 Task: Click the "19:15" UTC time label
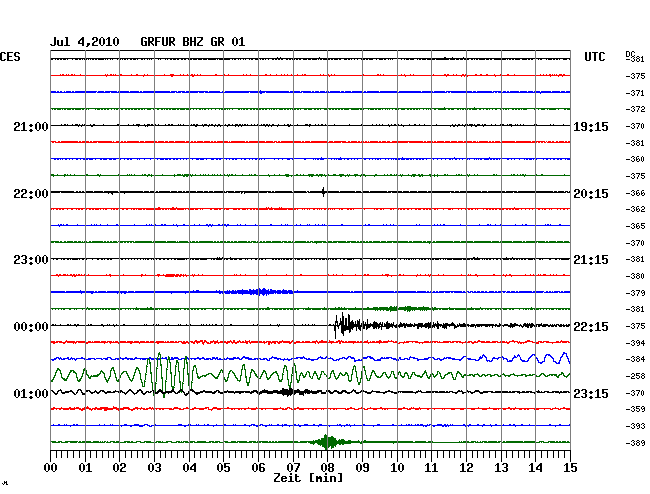tap(591, 126)
